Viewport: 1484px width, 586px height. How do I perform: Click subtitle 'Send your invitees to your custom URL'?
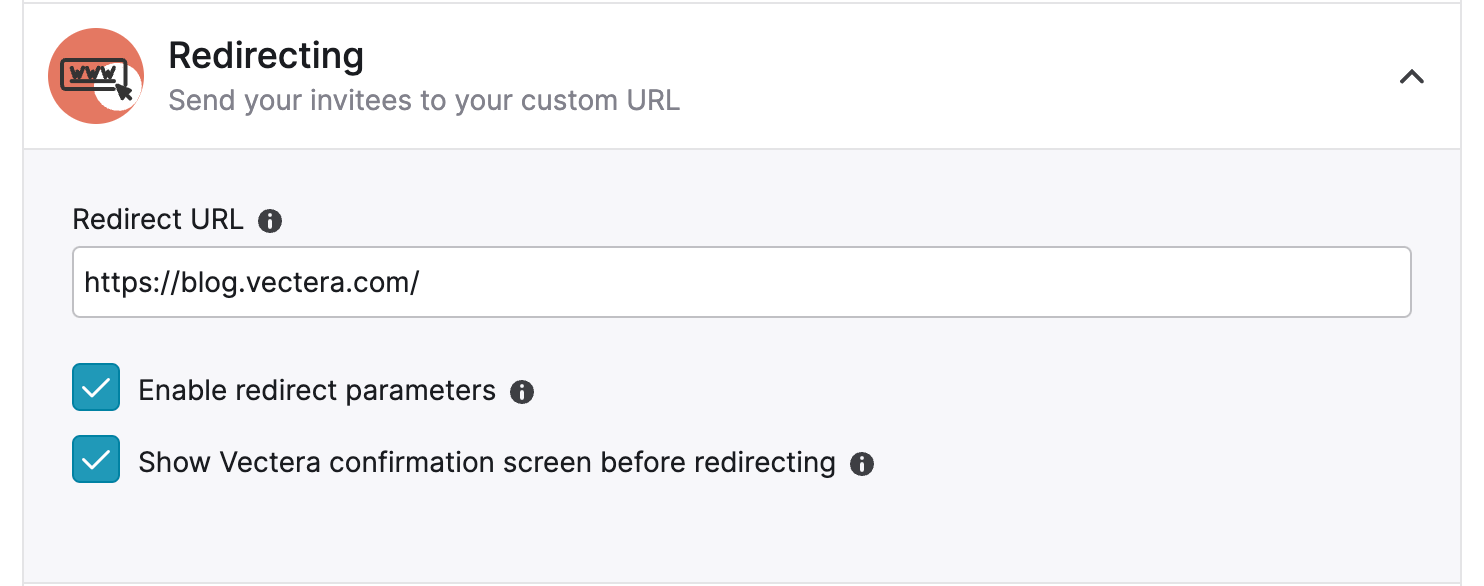(x=424, y=101)
